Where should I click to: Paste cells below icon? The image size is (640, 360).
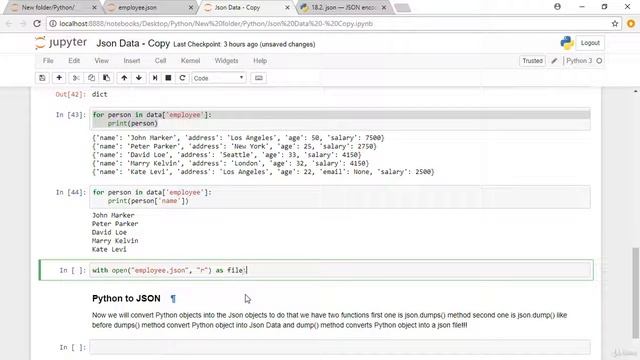[x=107, y=78]
